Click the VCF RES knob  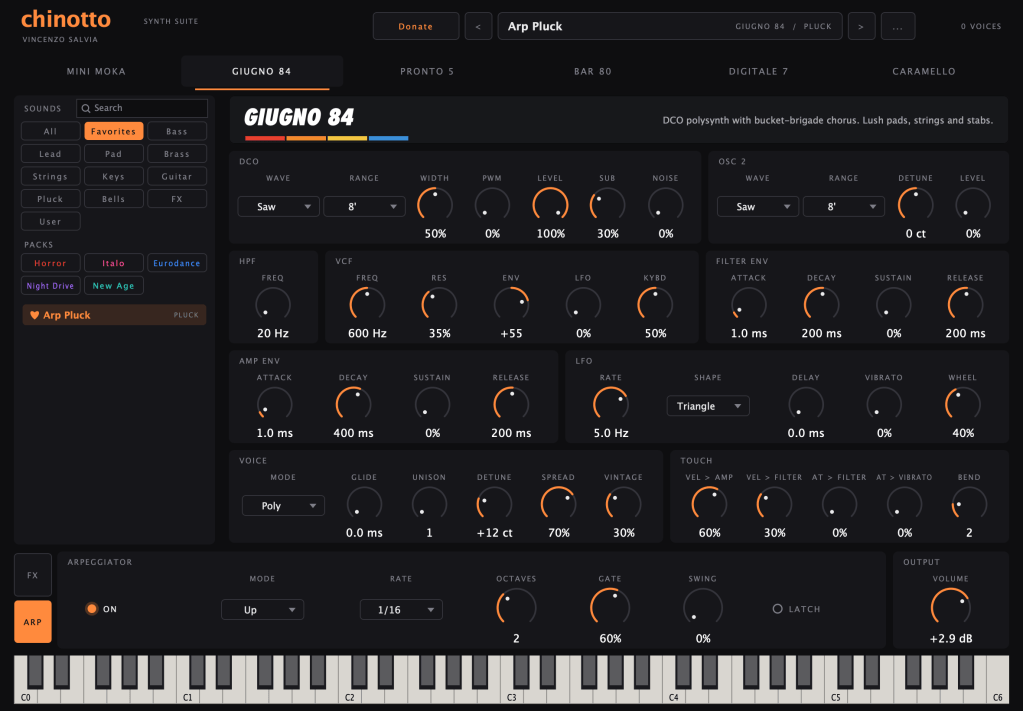(439, 304)
